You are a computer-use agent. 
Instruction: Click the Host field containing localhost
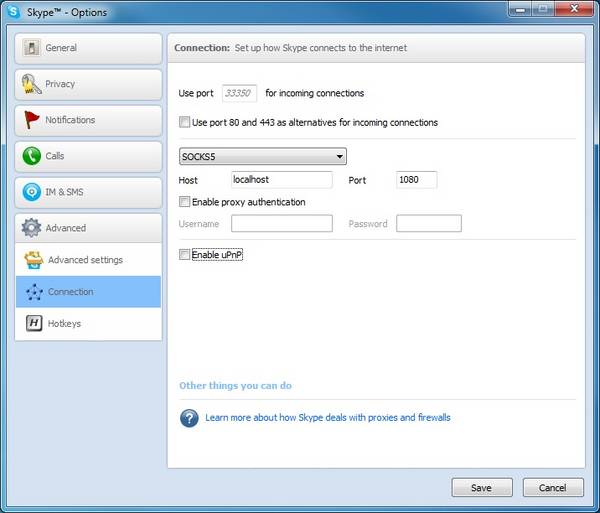(282, 180)
